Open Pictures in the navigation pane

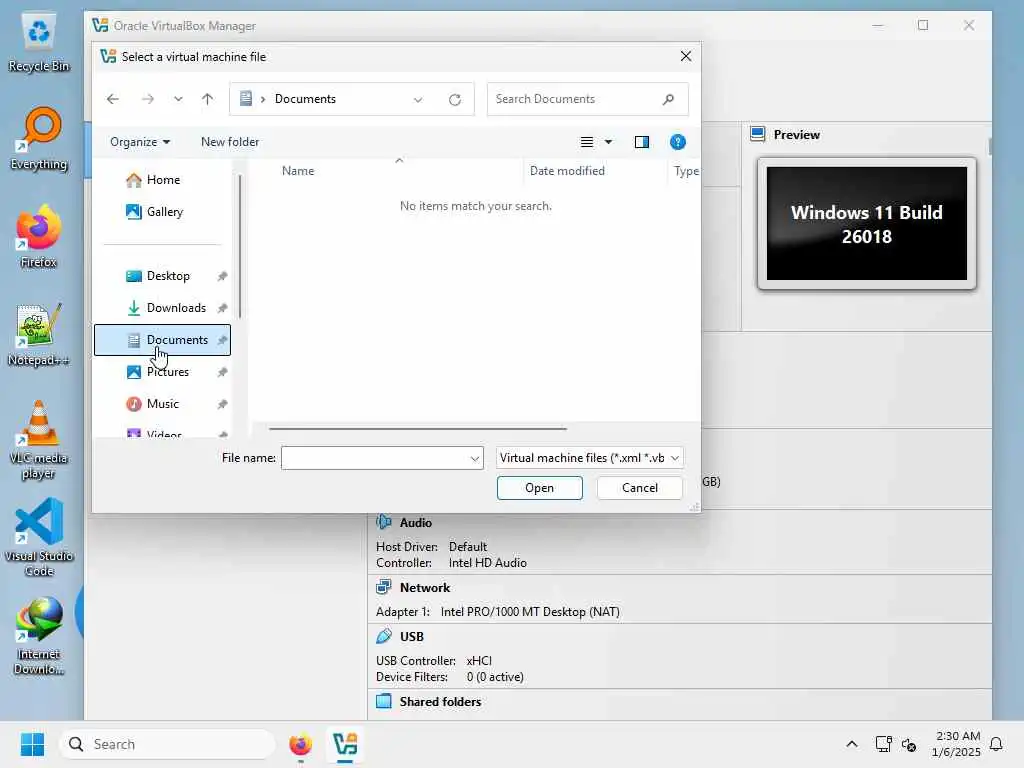163,372
